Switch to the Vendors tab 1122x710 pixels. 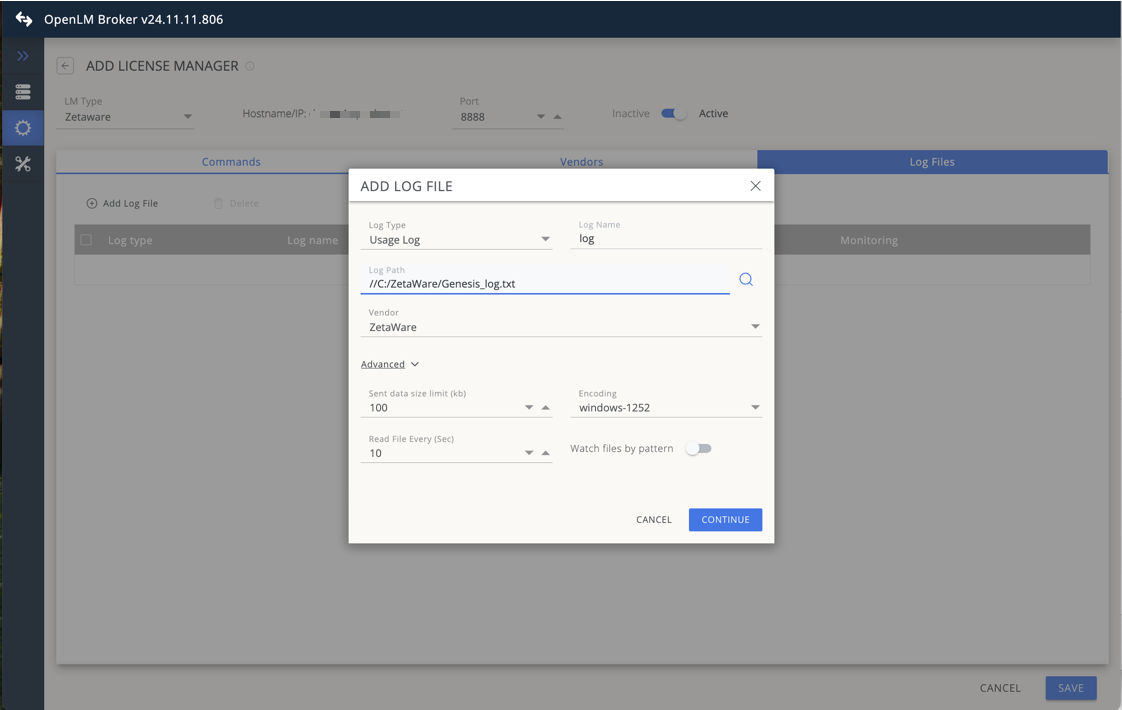click(x=581, y=161)
